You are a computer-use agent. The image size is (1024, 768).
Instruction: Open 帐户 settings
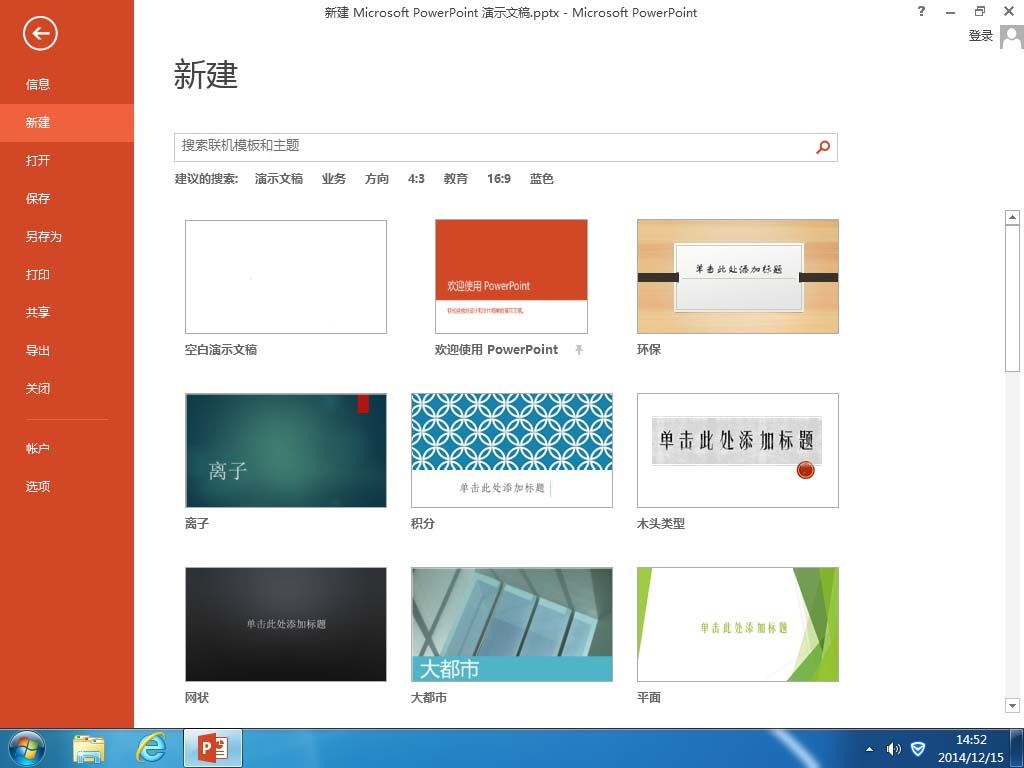click(67, 449)
